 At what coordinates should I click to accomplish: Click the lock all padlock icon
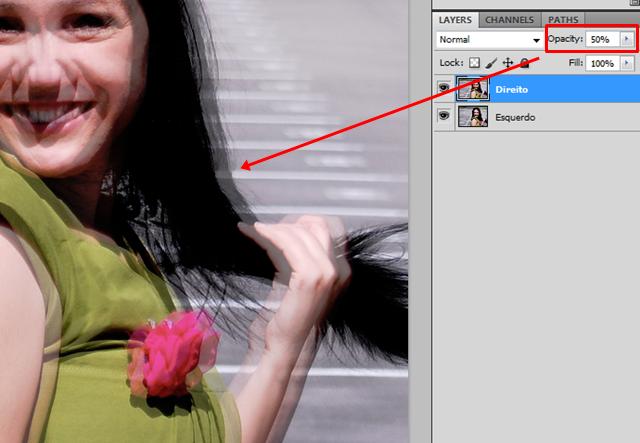tap(524, 62)
